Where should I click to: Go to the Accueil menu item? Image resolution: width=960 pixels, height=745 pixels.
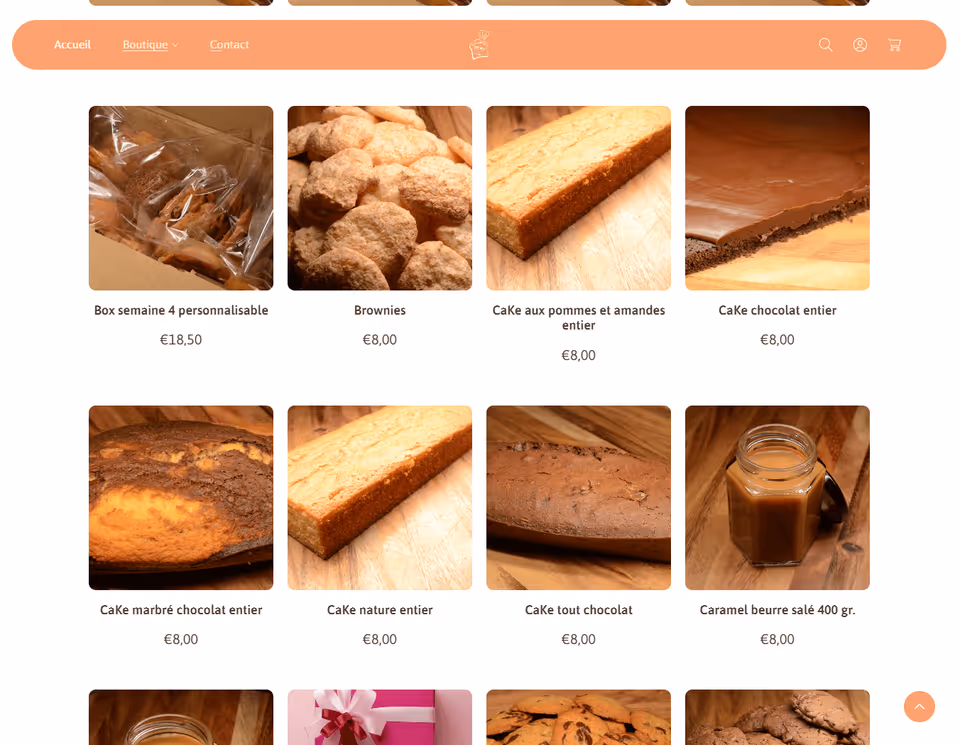72,45
